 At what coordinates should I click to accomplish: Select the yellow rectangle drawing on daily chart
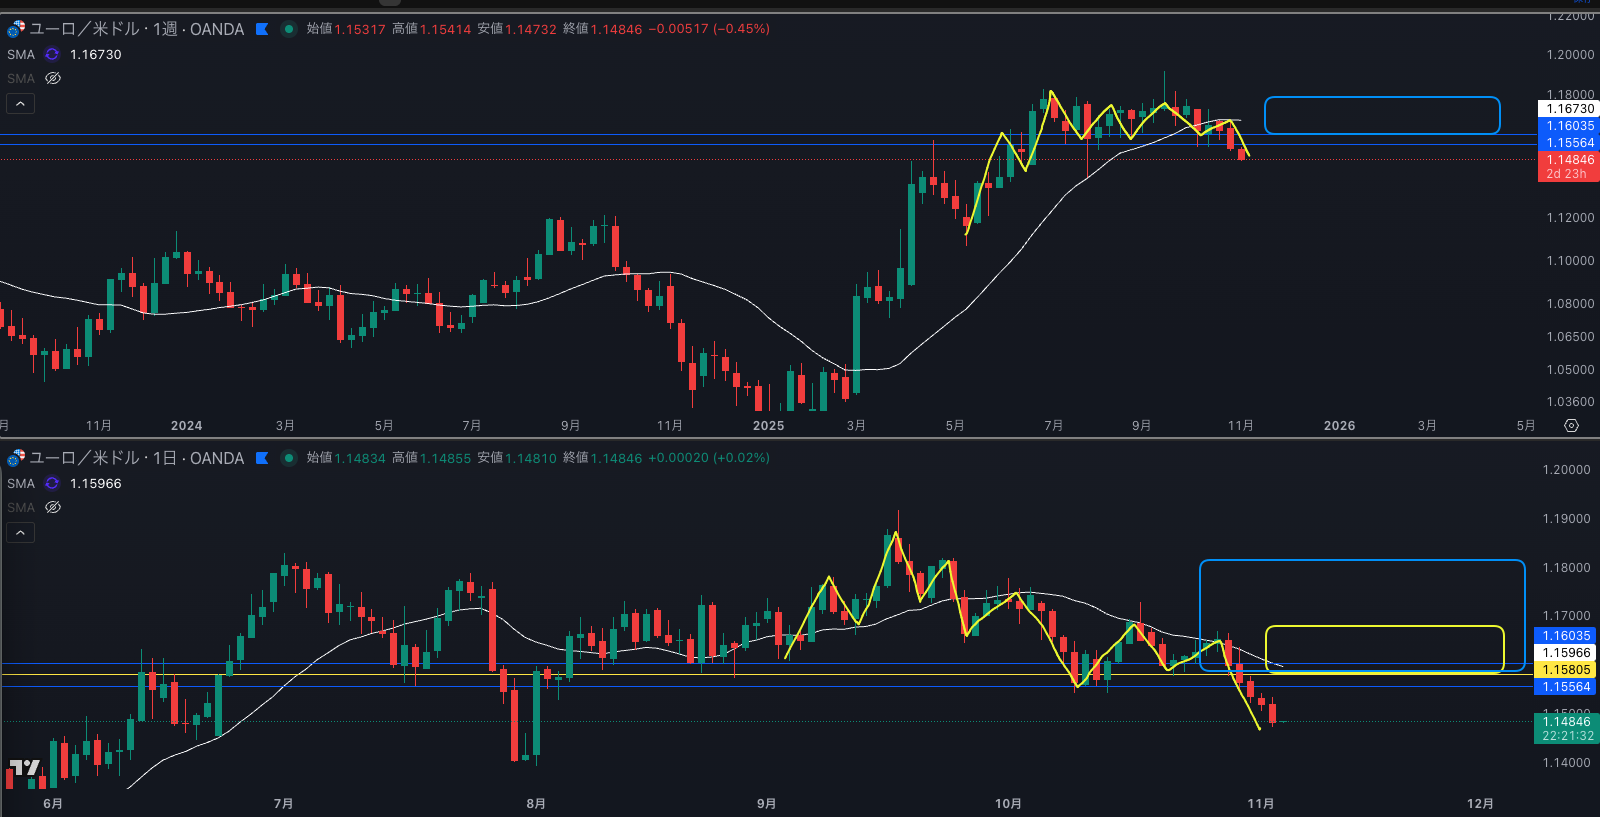(x=1384, y=627)
